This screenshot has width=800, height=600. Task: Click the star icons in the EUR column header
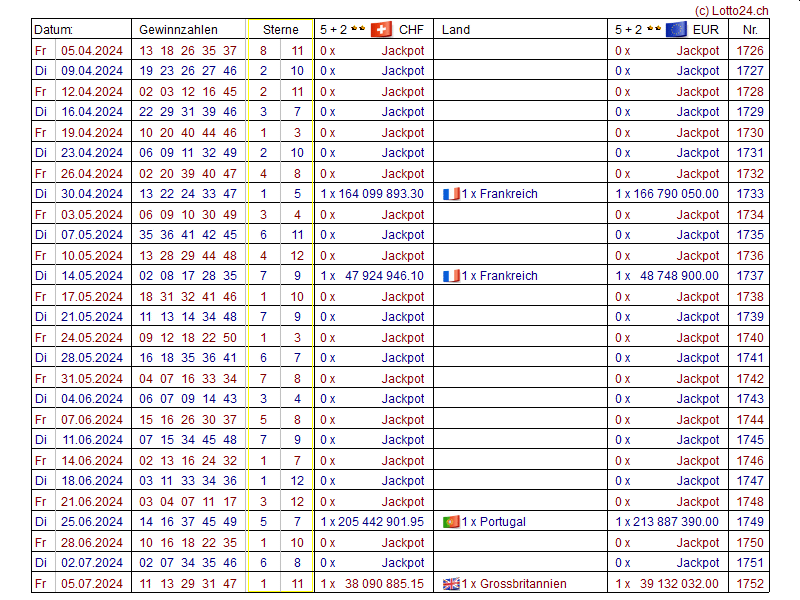point(653,29)
